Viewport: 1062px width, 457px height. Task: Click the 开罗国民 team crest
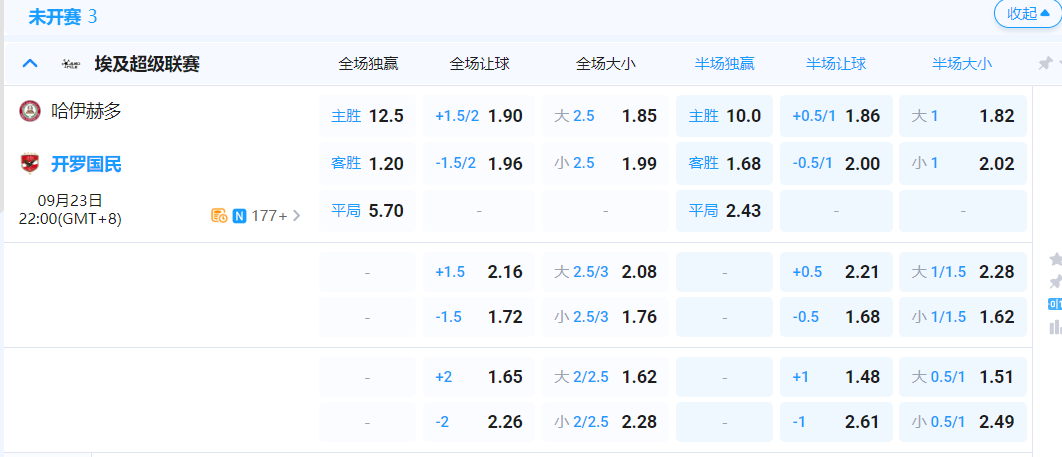pos(30,164)
